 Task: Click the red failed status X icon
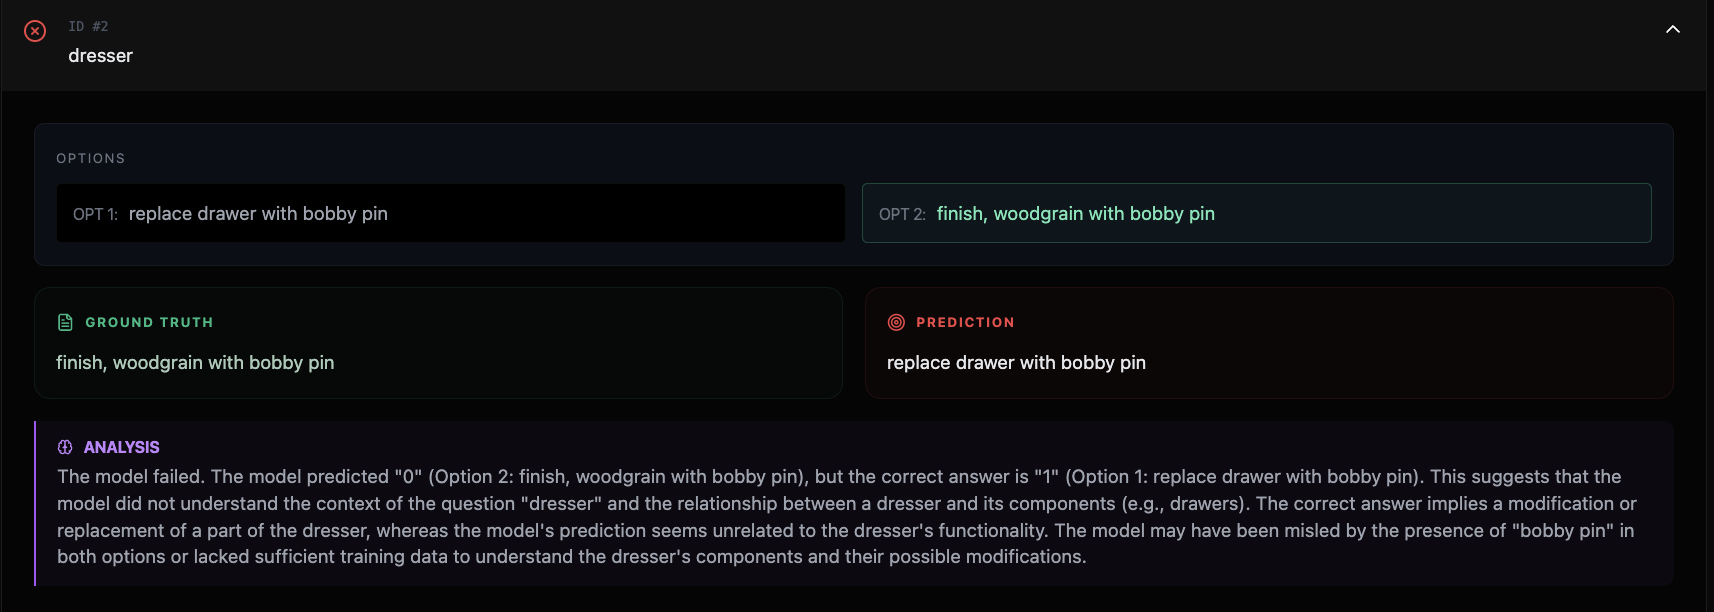click(x=35, y=31)
